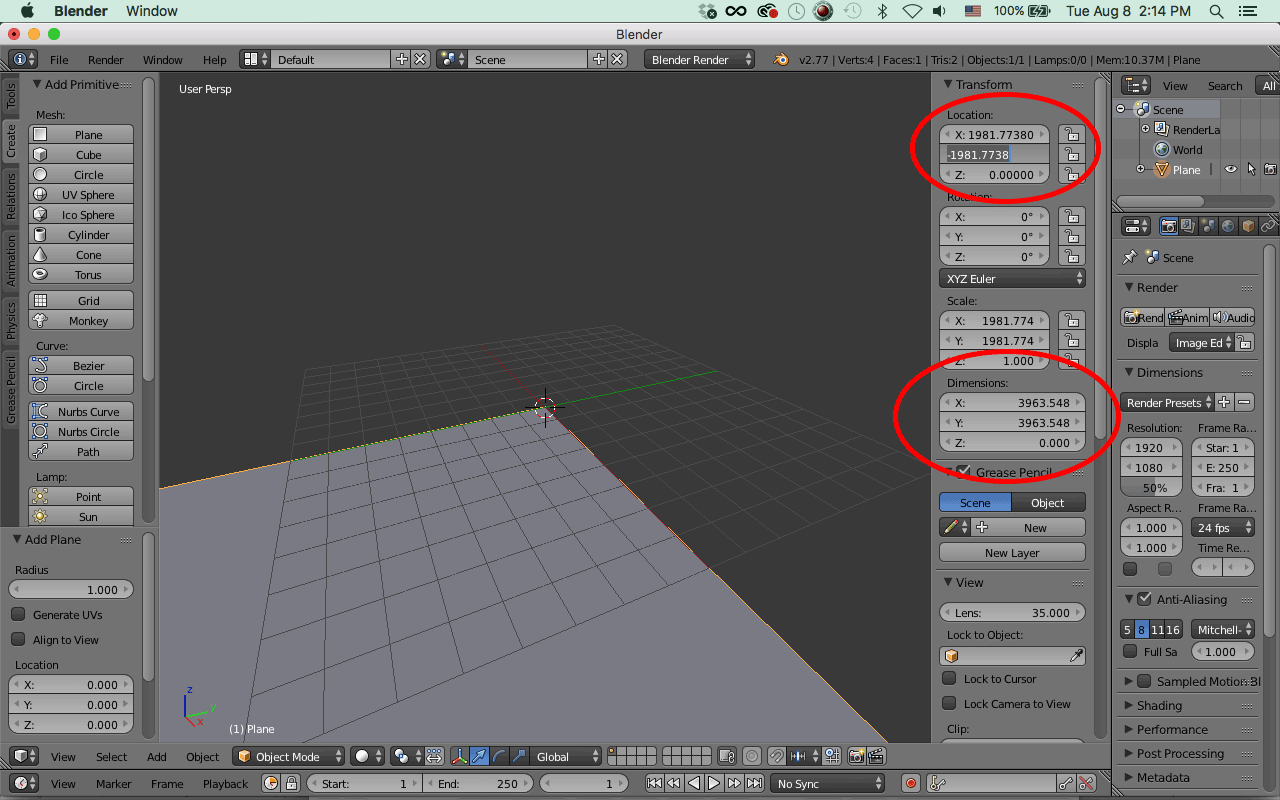
Task: Open the Constraints chain-link tab
Action: point(1268,226)
